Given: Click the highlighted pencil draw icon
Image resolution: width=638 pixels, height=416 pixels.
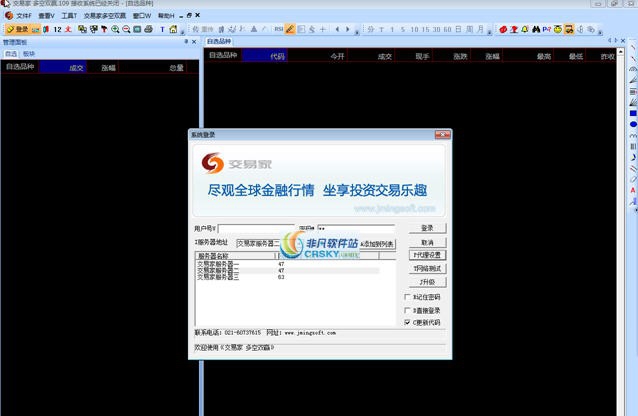Looking at the screenshot, I should pos(290,29).
